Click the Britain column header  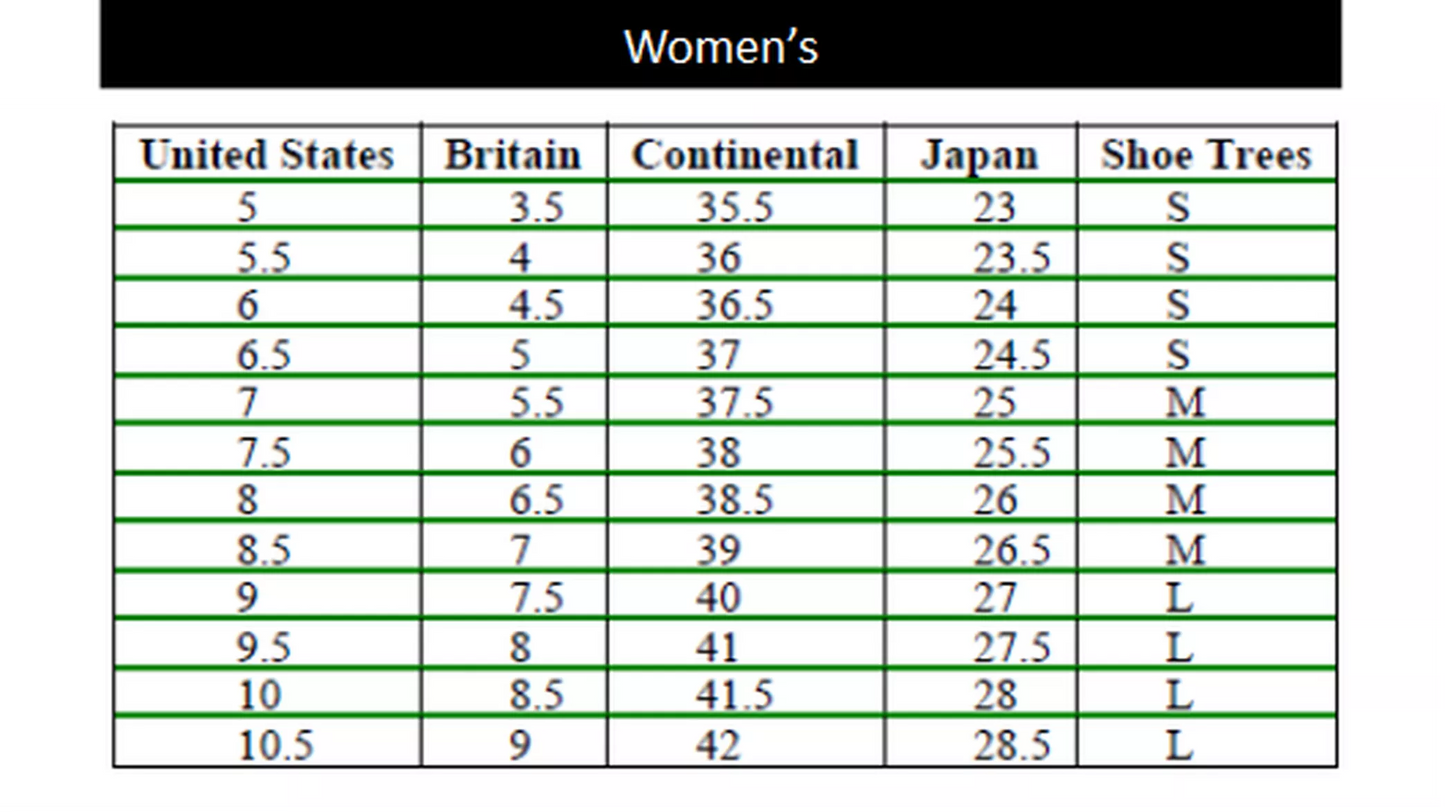coord(513,155)
